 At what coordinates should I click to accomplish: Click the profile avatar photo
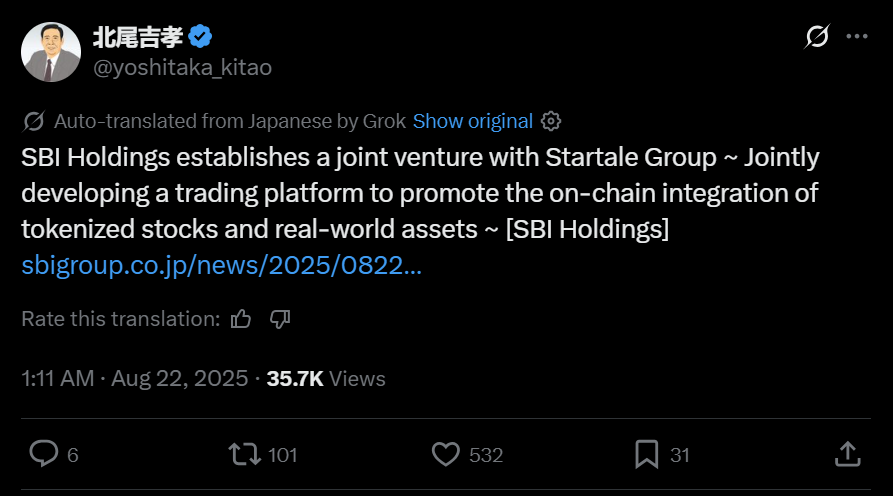52,52
